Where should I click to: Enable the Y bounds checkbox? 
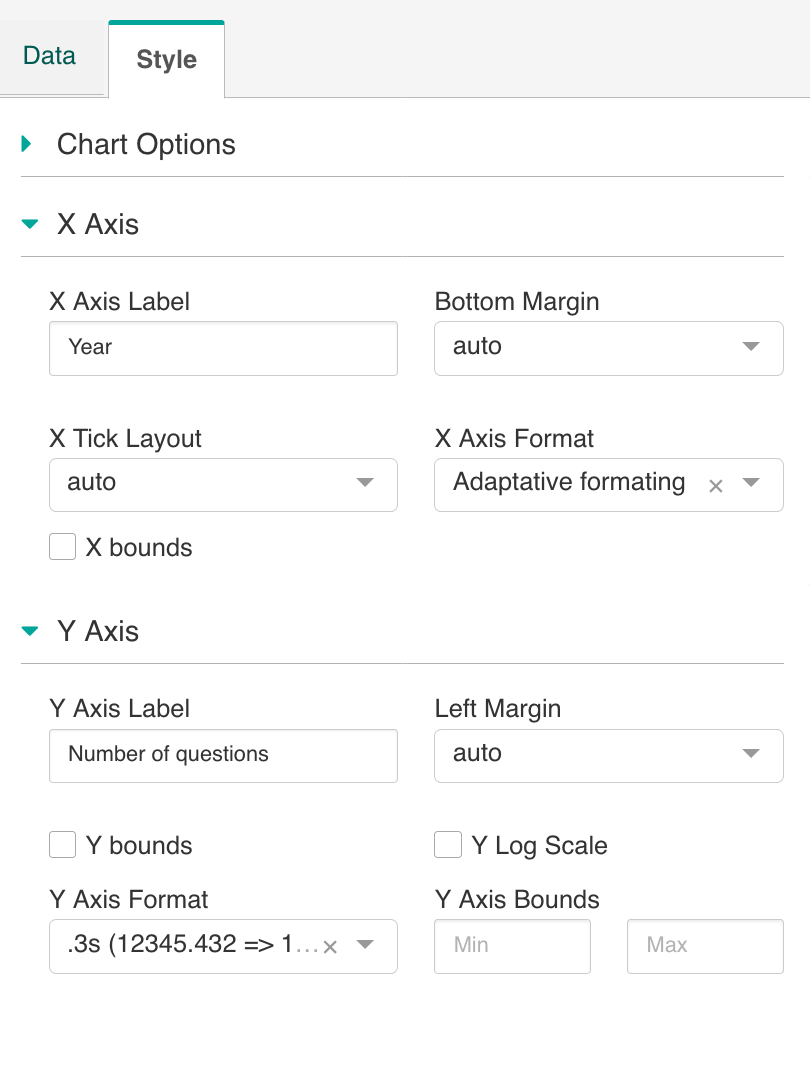point(63,845)
